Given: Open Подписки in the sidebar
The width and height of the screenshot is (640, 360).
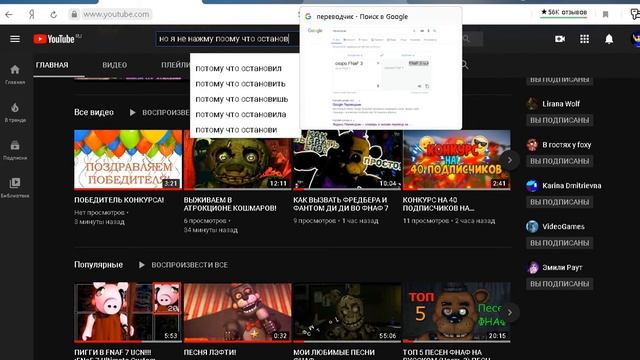Looking at the screenshot, I should 15,150.
